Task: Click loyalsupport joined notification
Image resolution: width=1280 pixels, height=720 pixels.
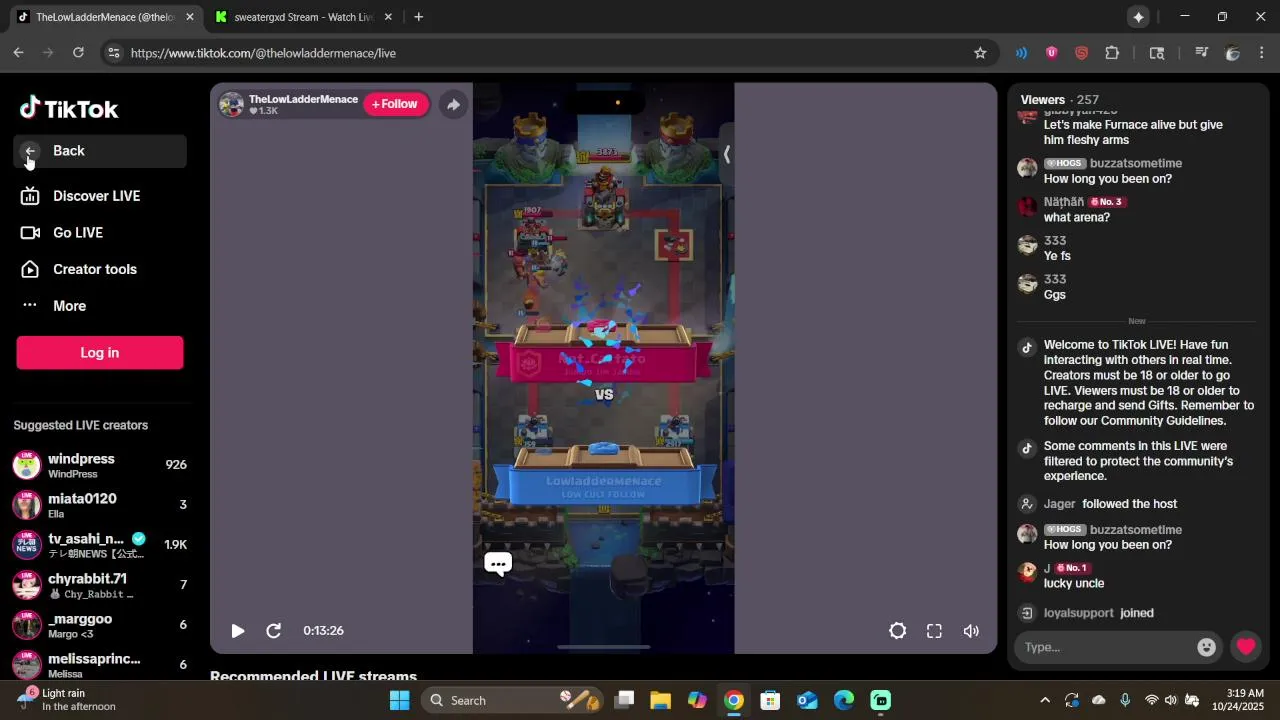Action: pyautogui.click(x=1099, y=613)
